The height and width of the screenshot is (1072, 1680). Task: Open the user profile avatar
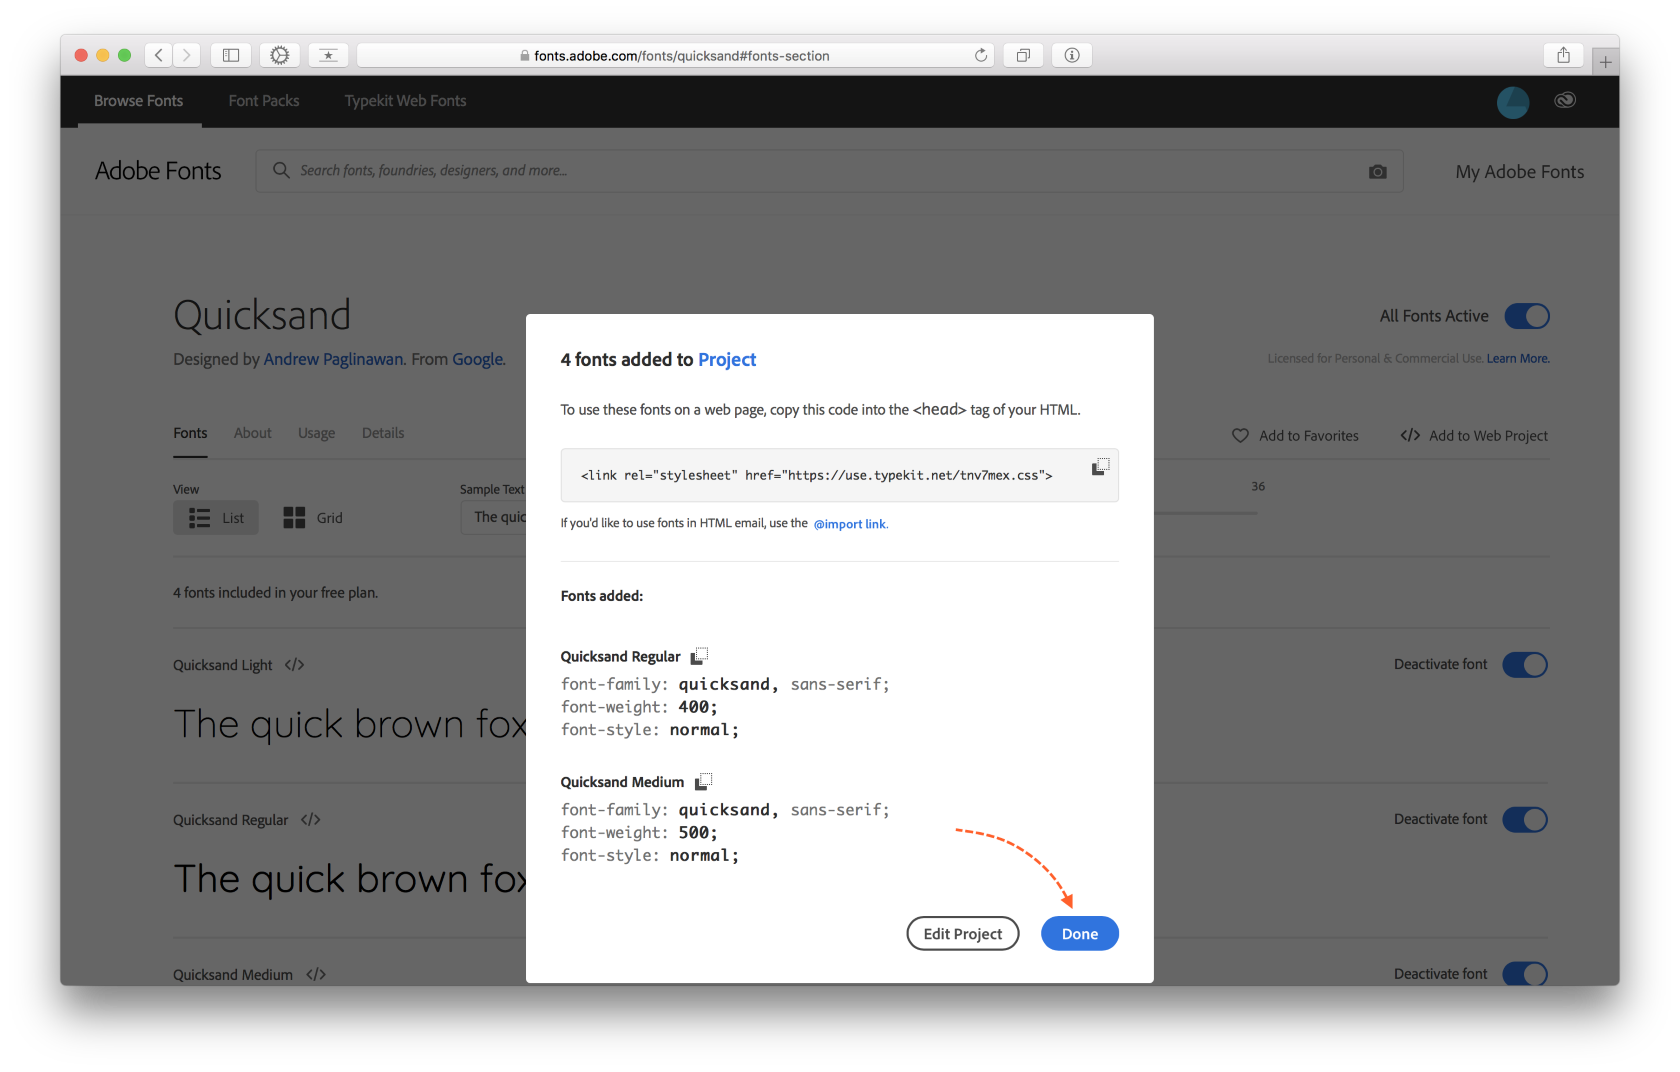pos(1513,102)
